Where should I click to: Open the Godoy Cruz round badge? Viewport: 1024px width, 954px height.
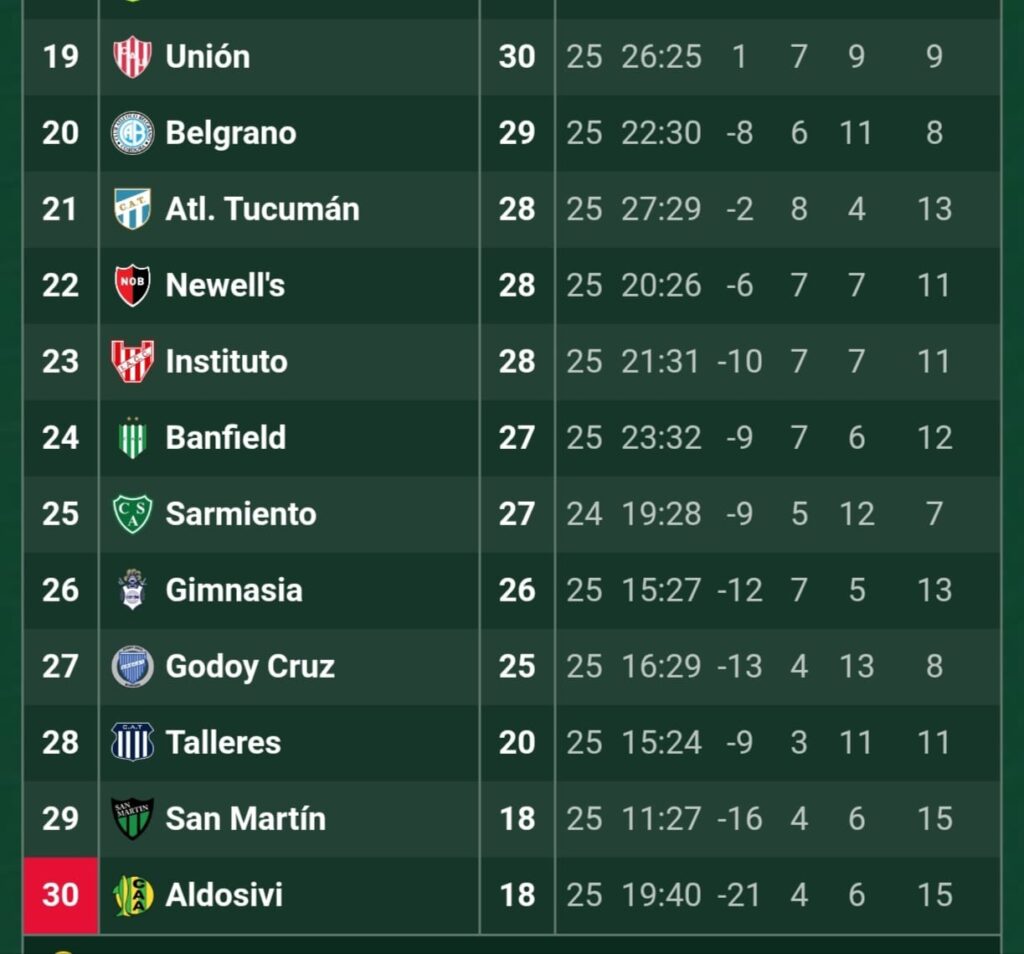tap(133, 666)
